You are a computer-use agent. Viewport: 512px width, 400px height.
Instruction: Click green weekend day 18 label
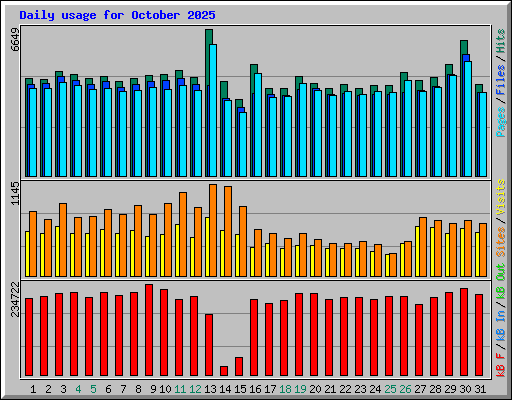click(285, 389)
